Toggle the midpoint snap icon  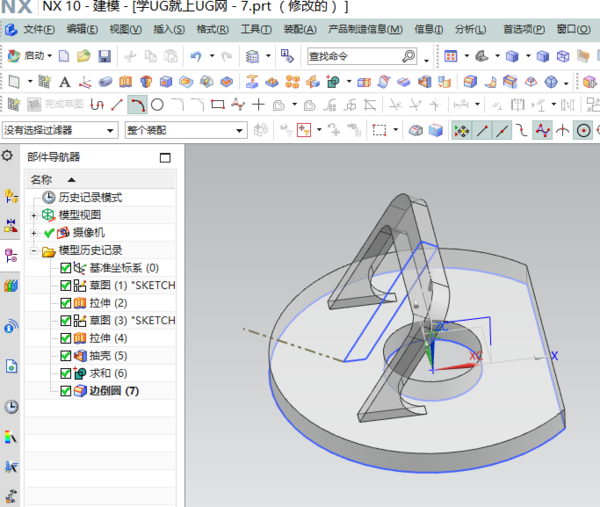click(502, 131)
